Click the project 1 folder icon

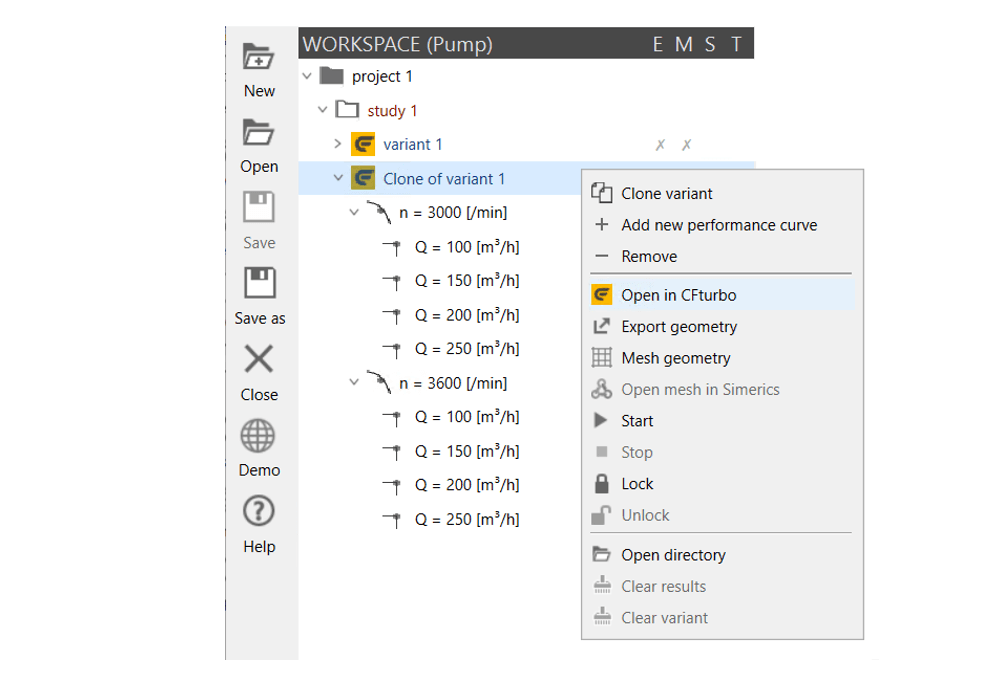click(x=331, y=76)
